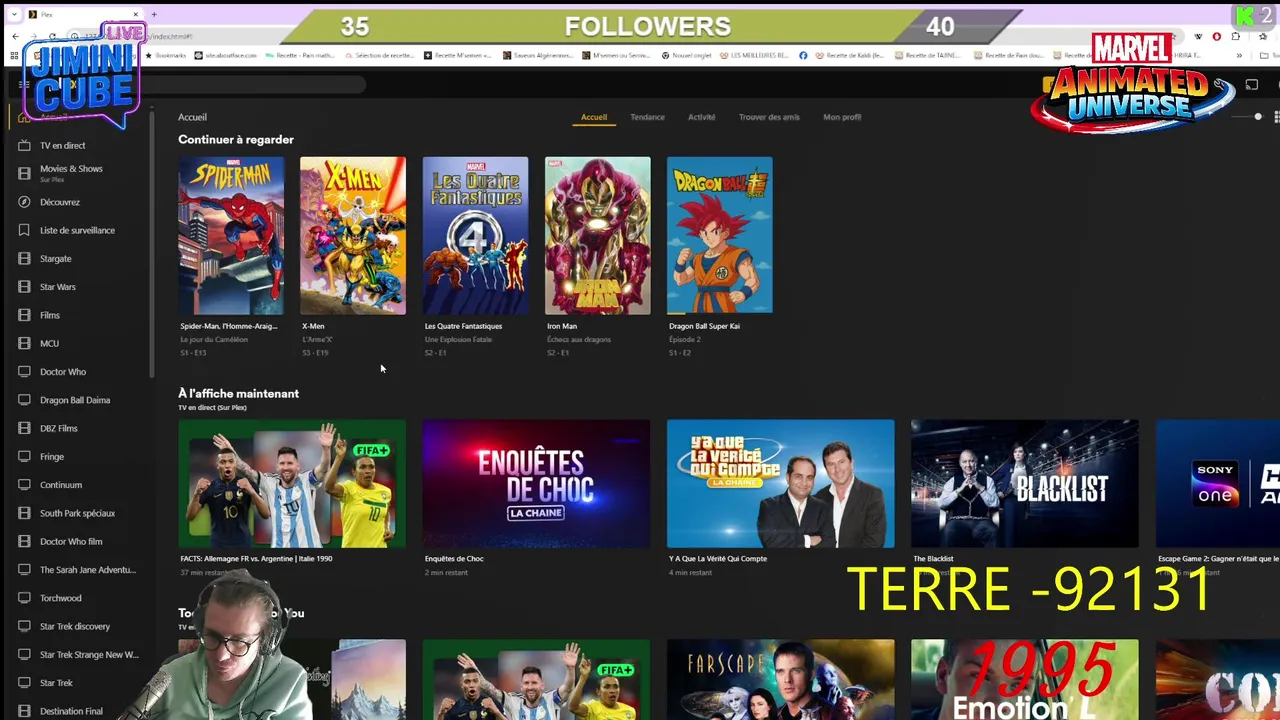This screenshot has width=1280, height=720.
Task: Click the Stargate library film icon
Action: click(x=24, y=258)
